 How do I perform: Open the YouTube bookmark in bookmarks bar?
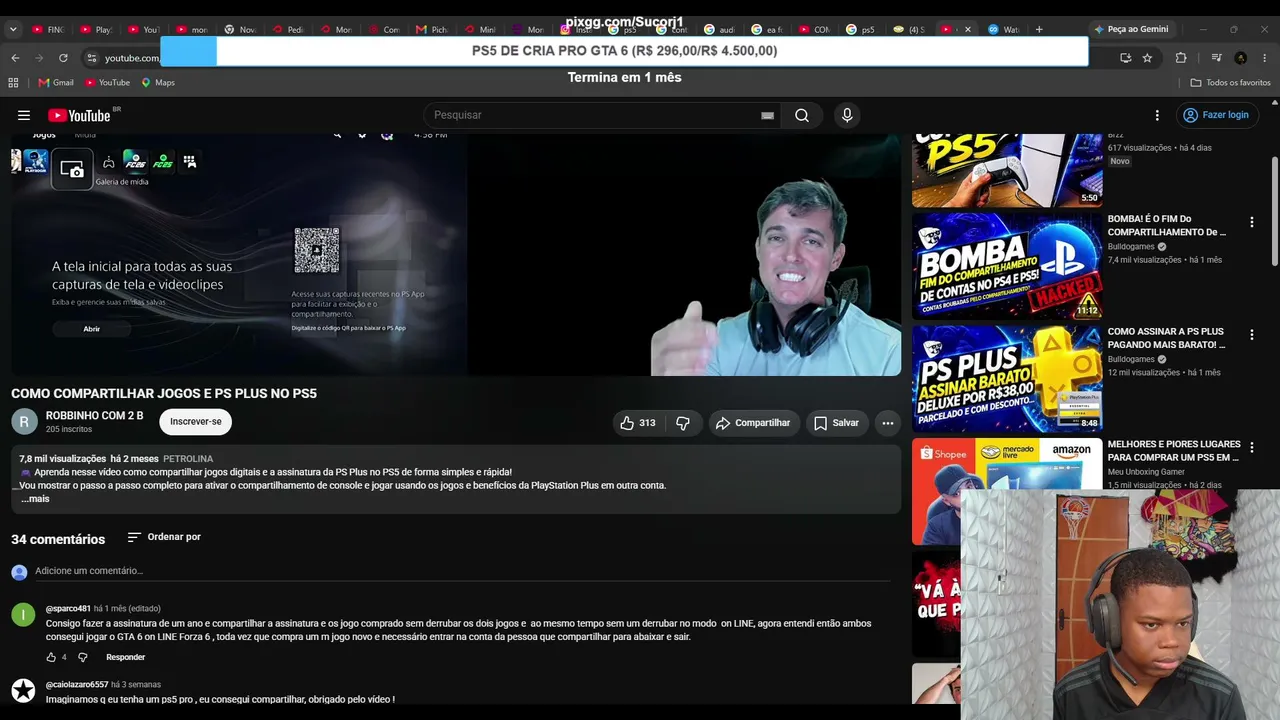[108, 82]
